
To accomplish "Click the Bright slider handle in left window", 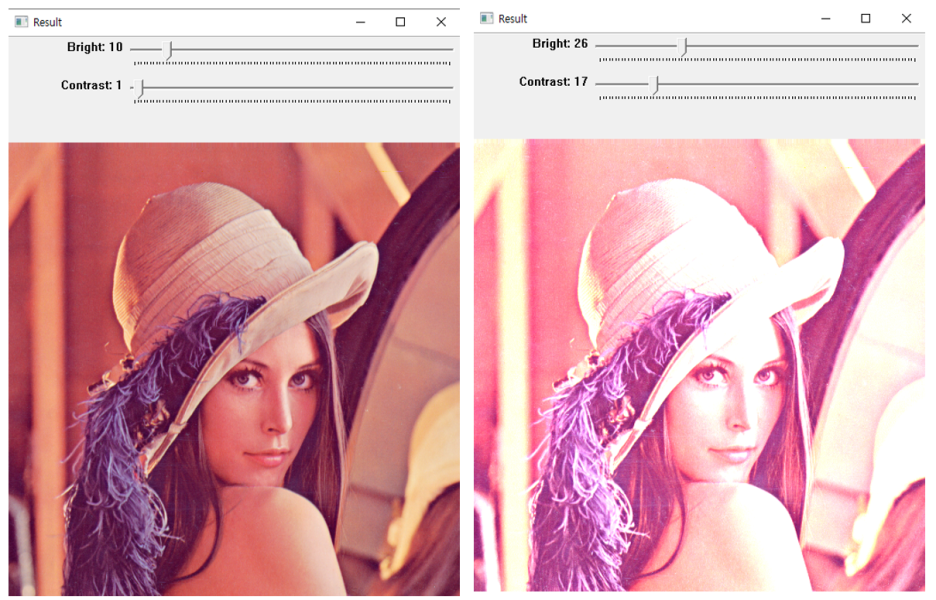I will coord(168,51).
